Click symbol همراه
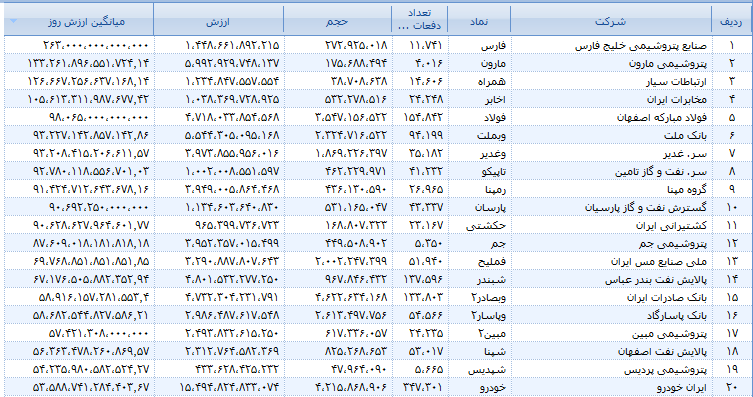 pyautogui.click(x=492, y=82)
